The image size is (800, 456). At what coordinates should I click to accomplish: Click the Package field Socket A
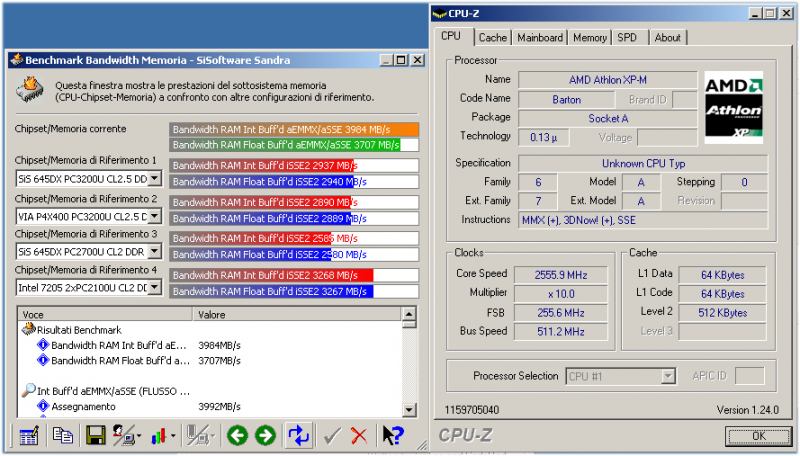pos(608,118)
